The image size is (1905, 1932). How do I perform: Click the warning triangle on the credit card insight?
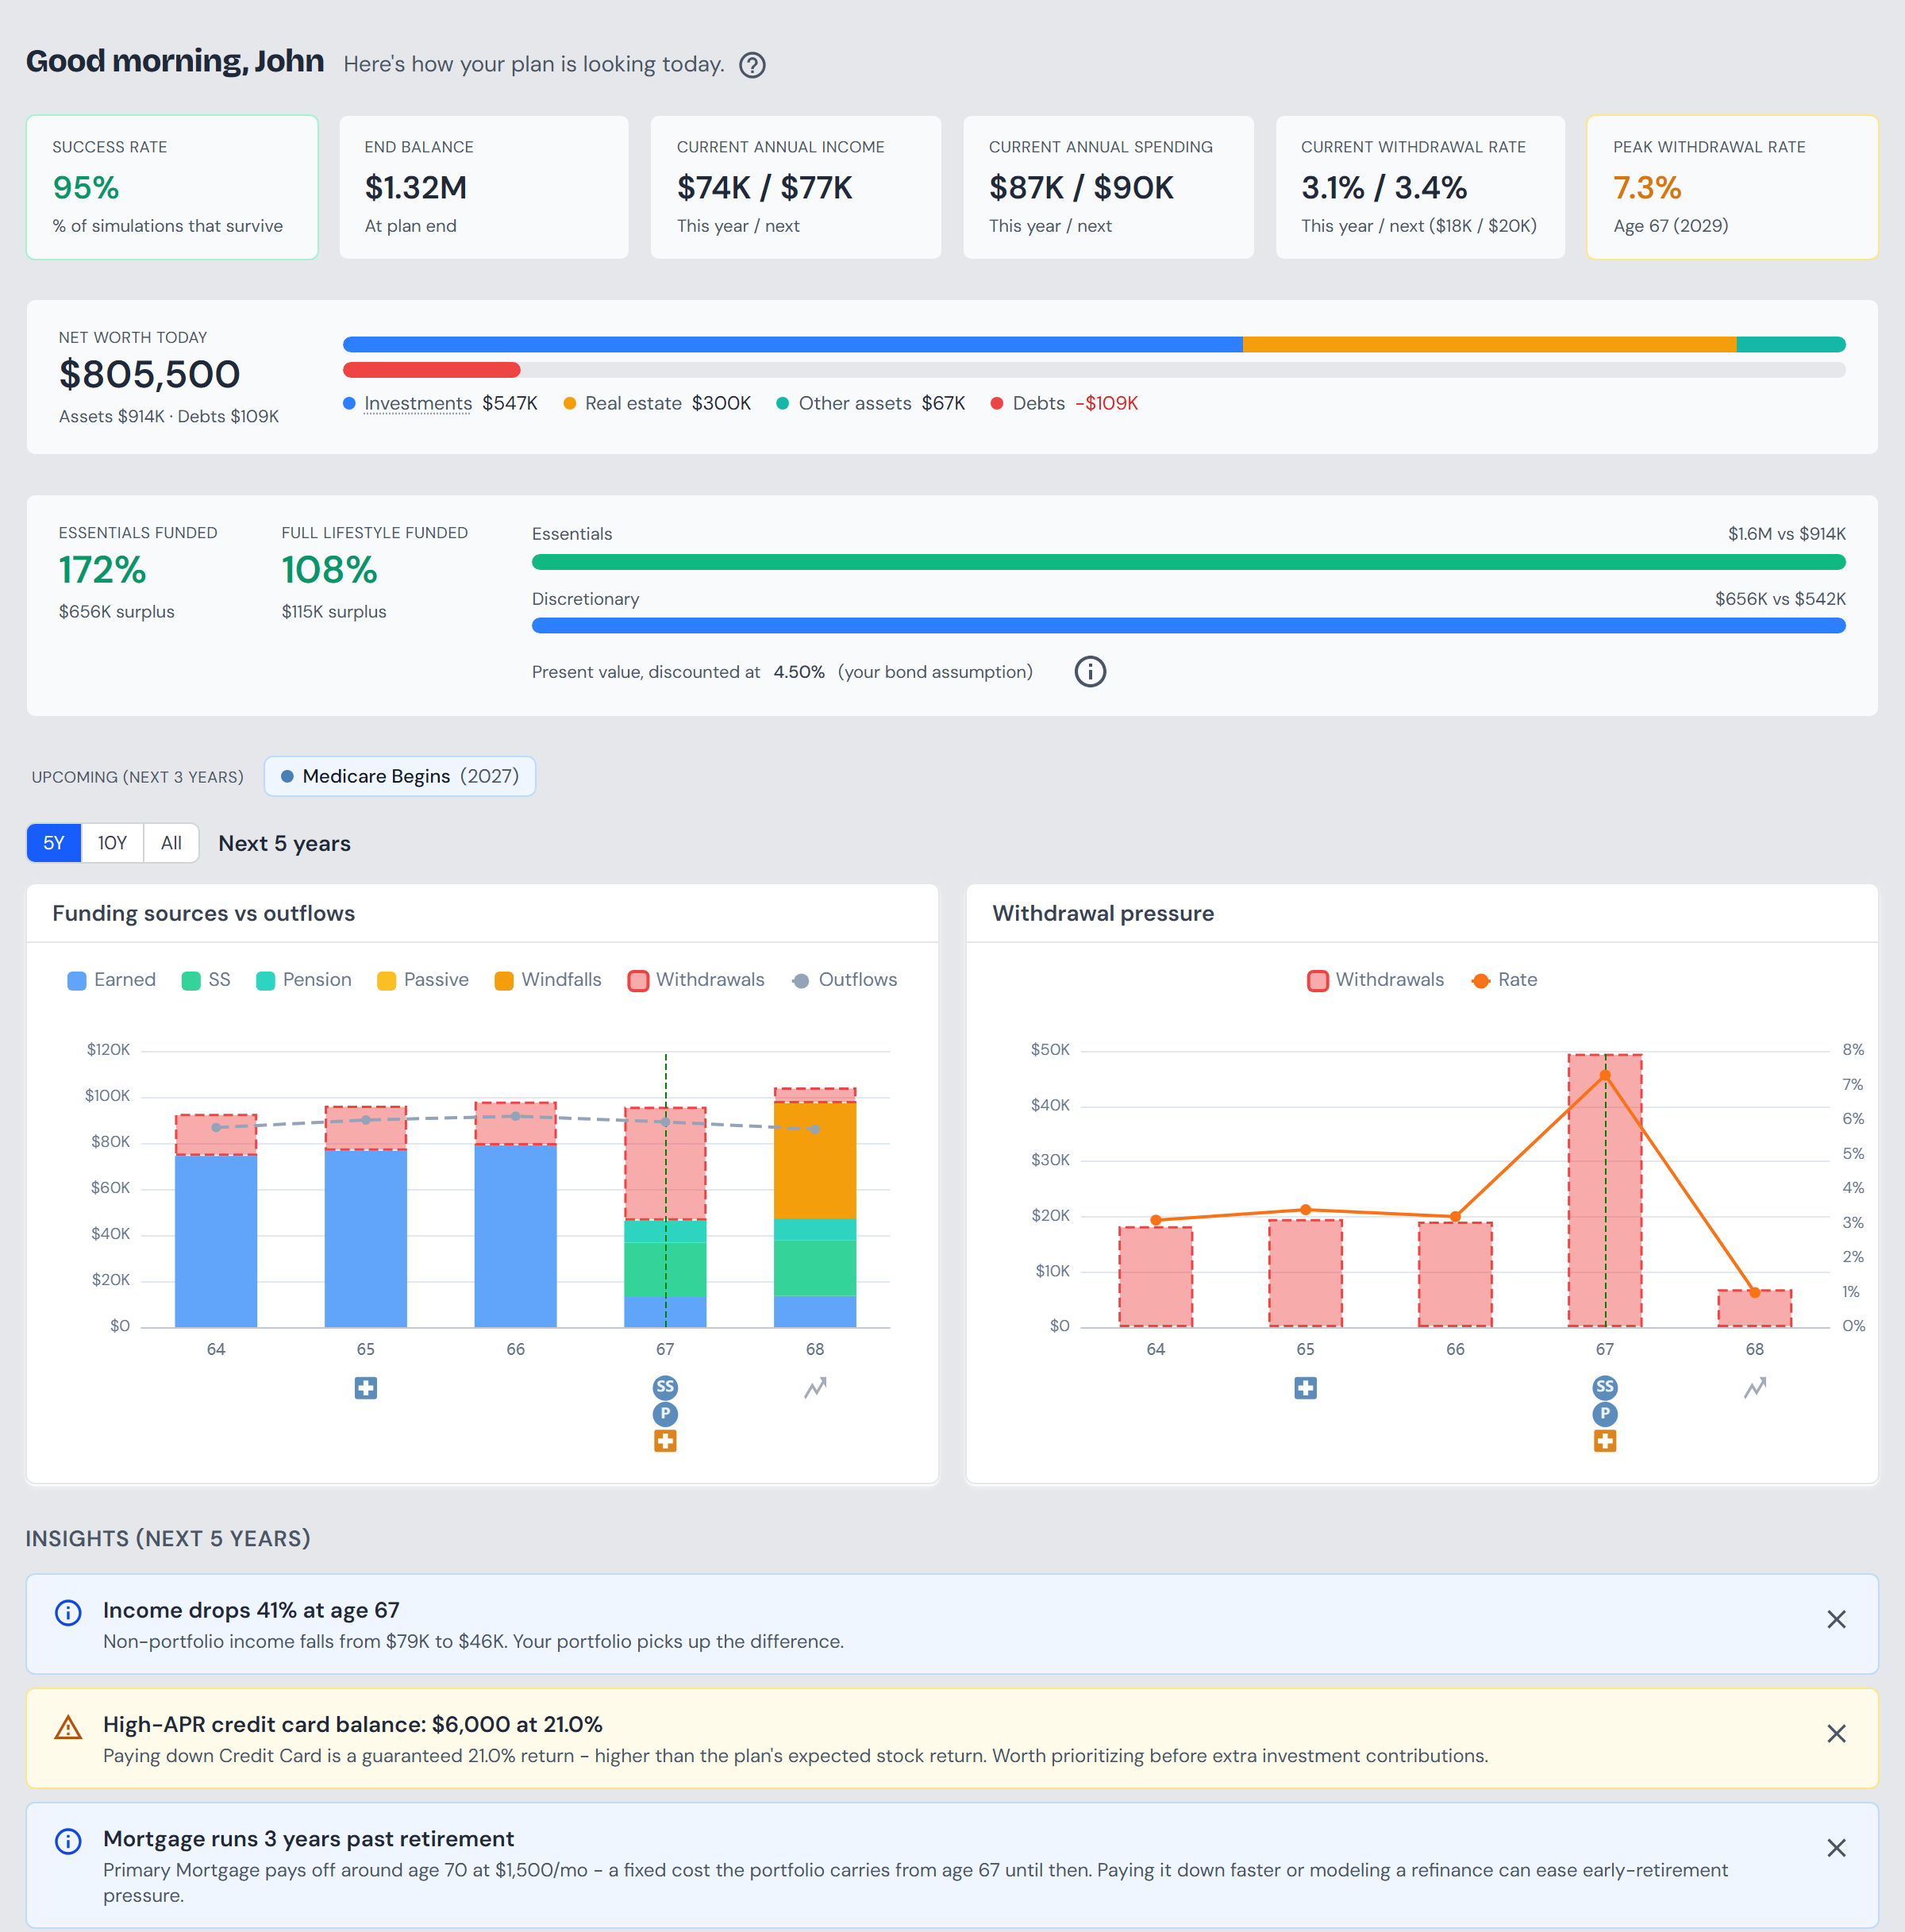pos(68,1727)
